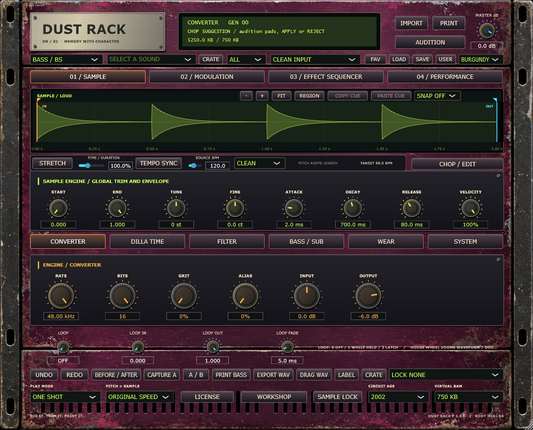Adjust the Source BPM slider
This screenshot has width=533, height=430.
(195, 166)
